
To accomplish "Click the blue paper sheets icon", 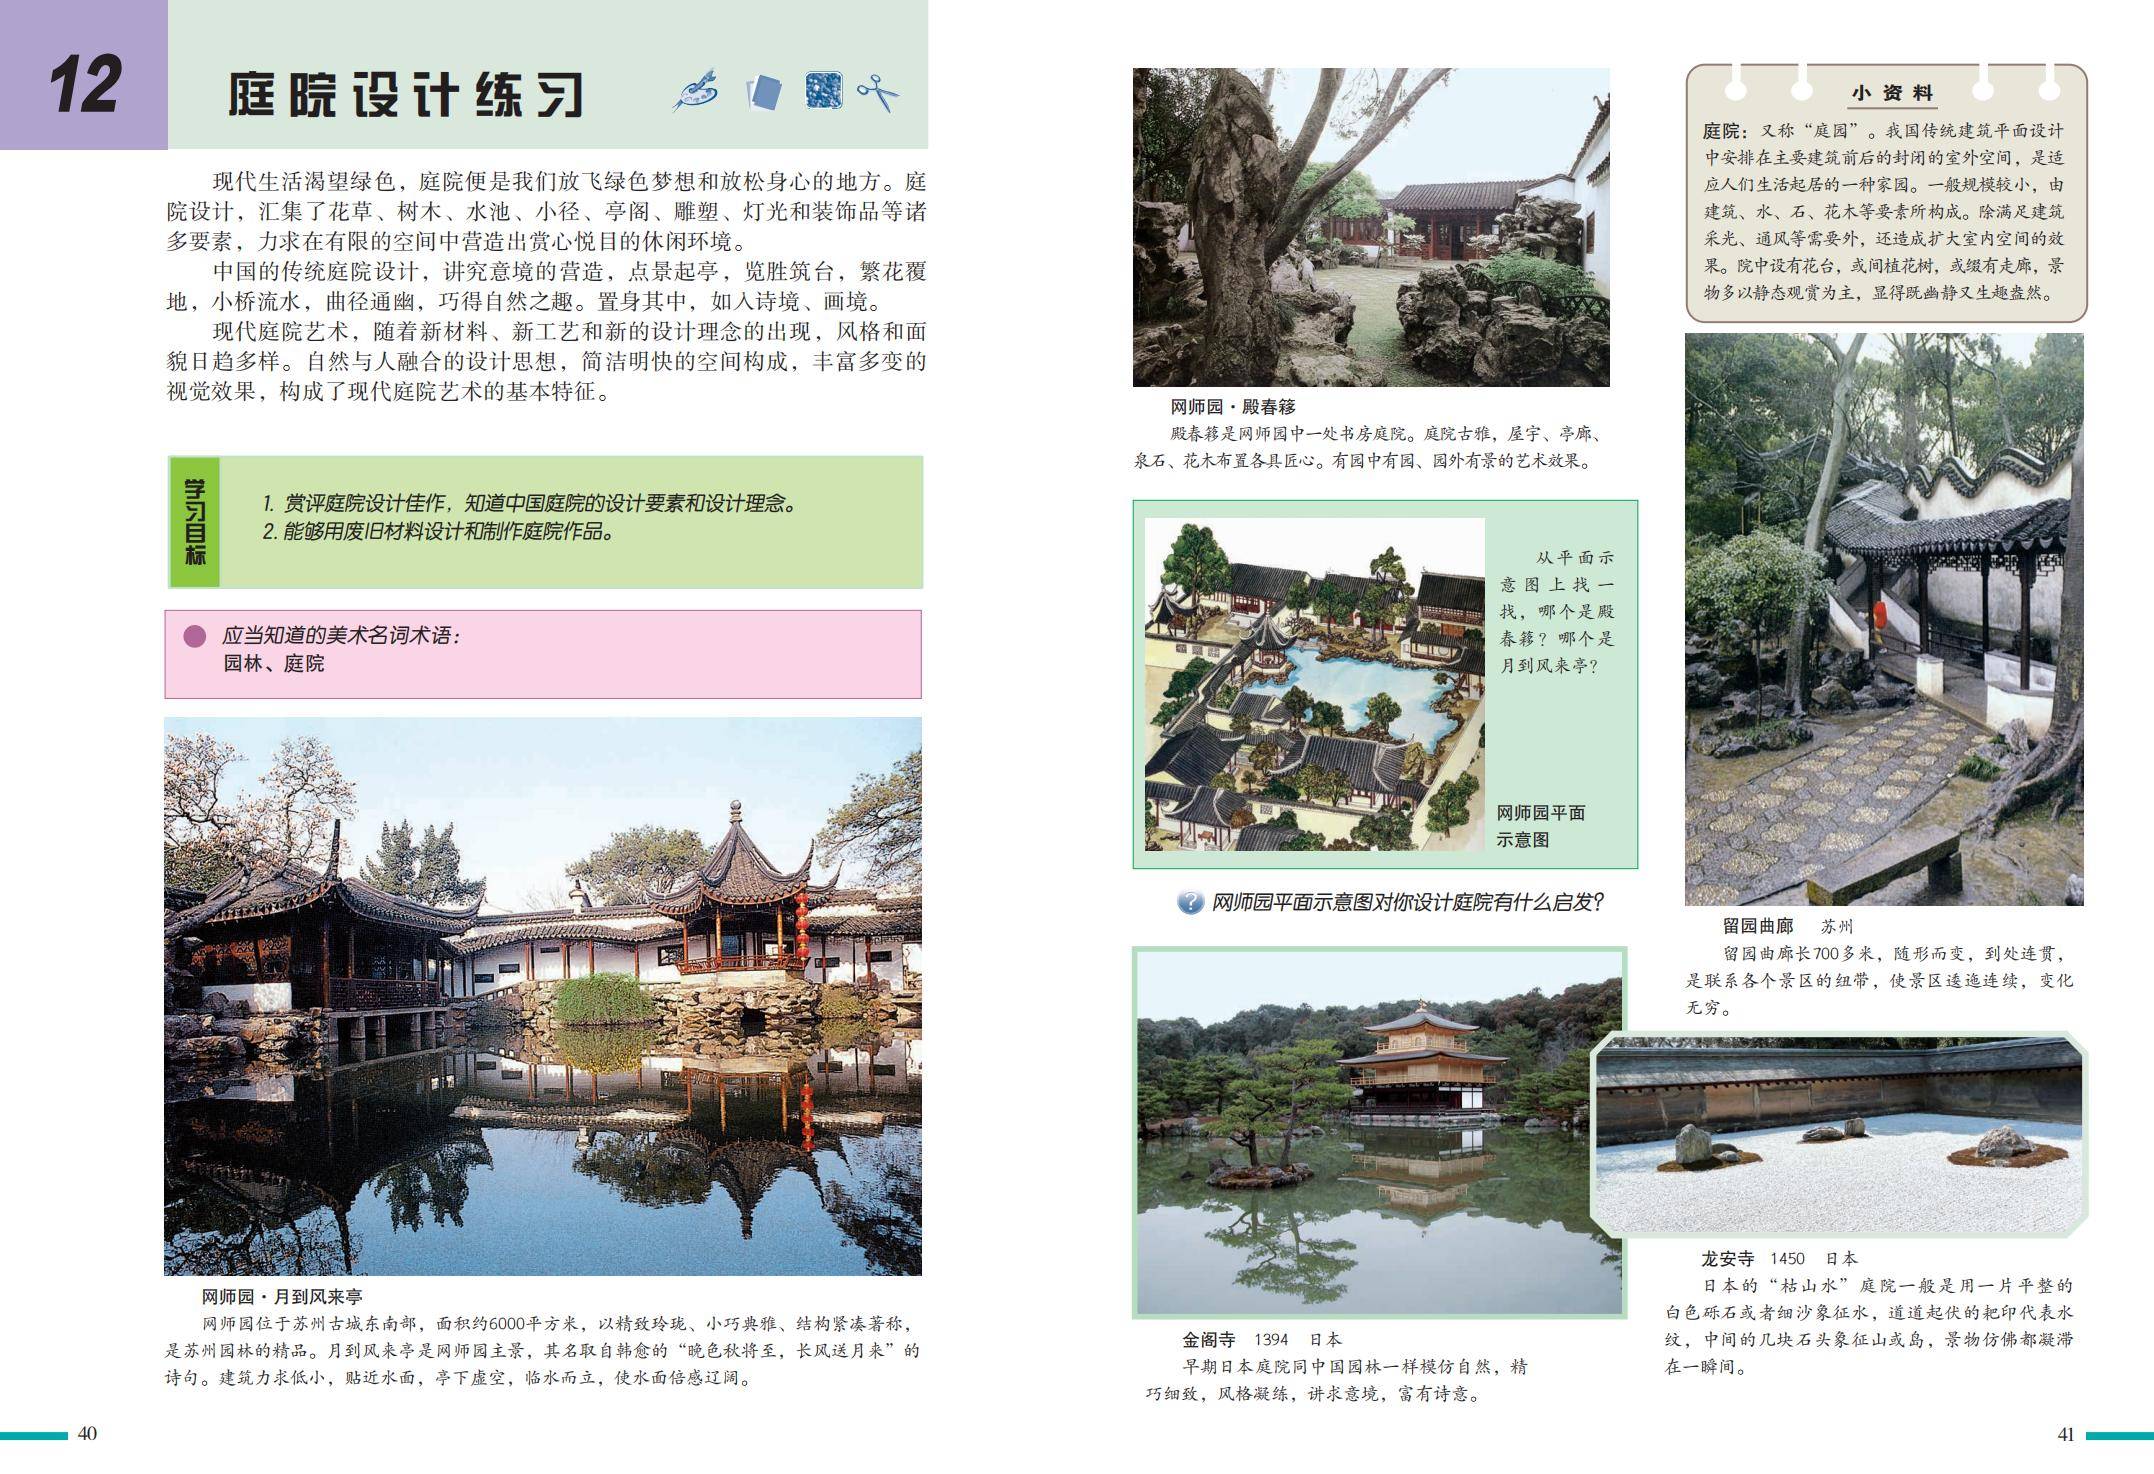I will click(x=763, y=92).
